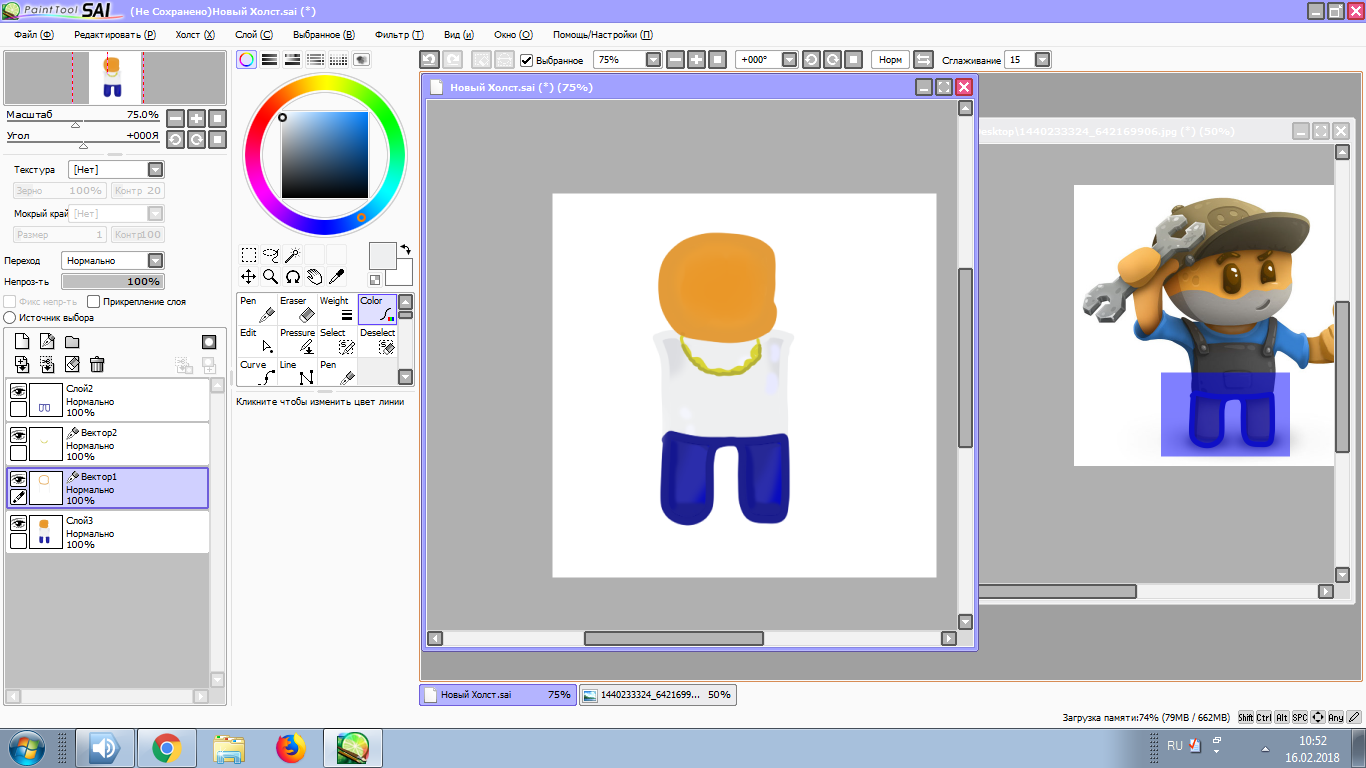This screenshot has width=1366, height=768.
Task: Choose the Deselect vector tool
Action: (x=377, y=342)
